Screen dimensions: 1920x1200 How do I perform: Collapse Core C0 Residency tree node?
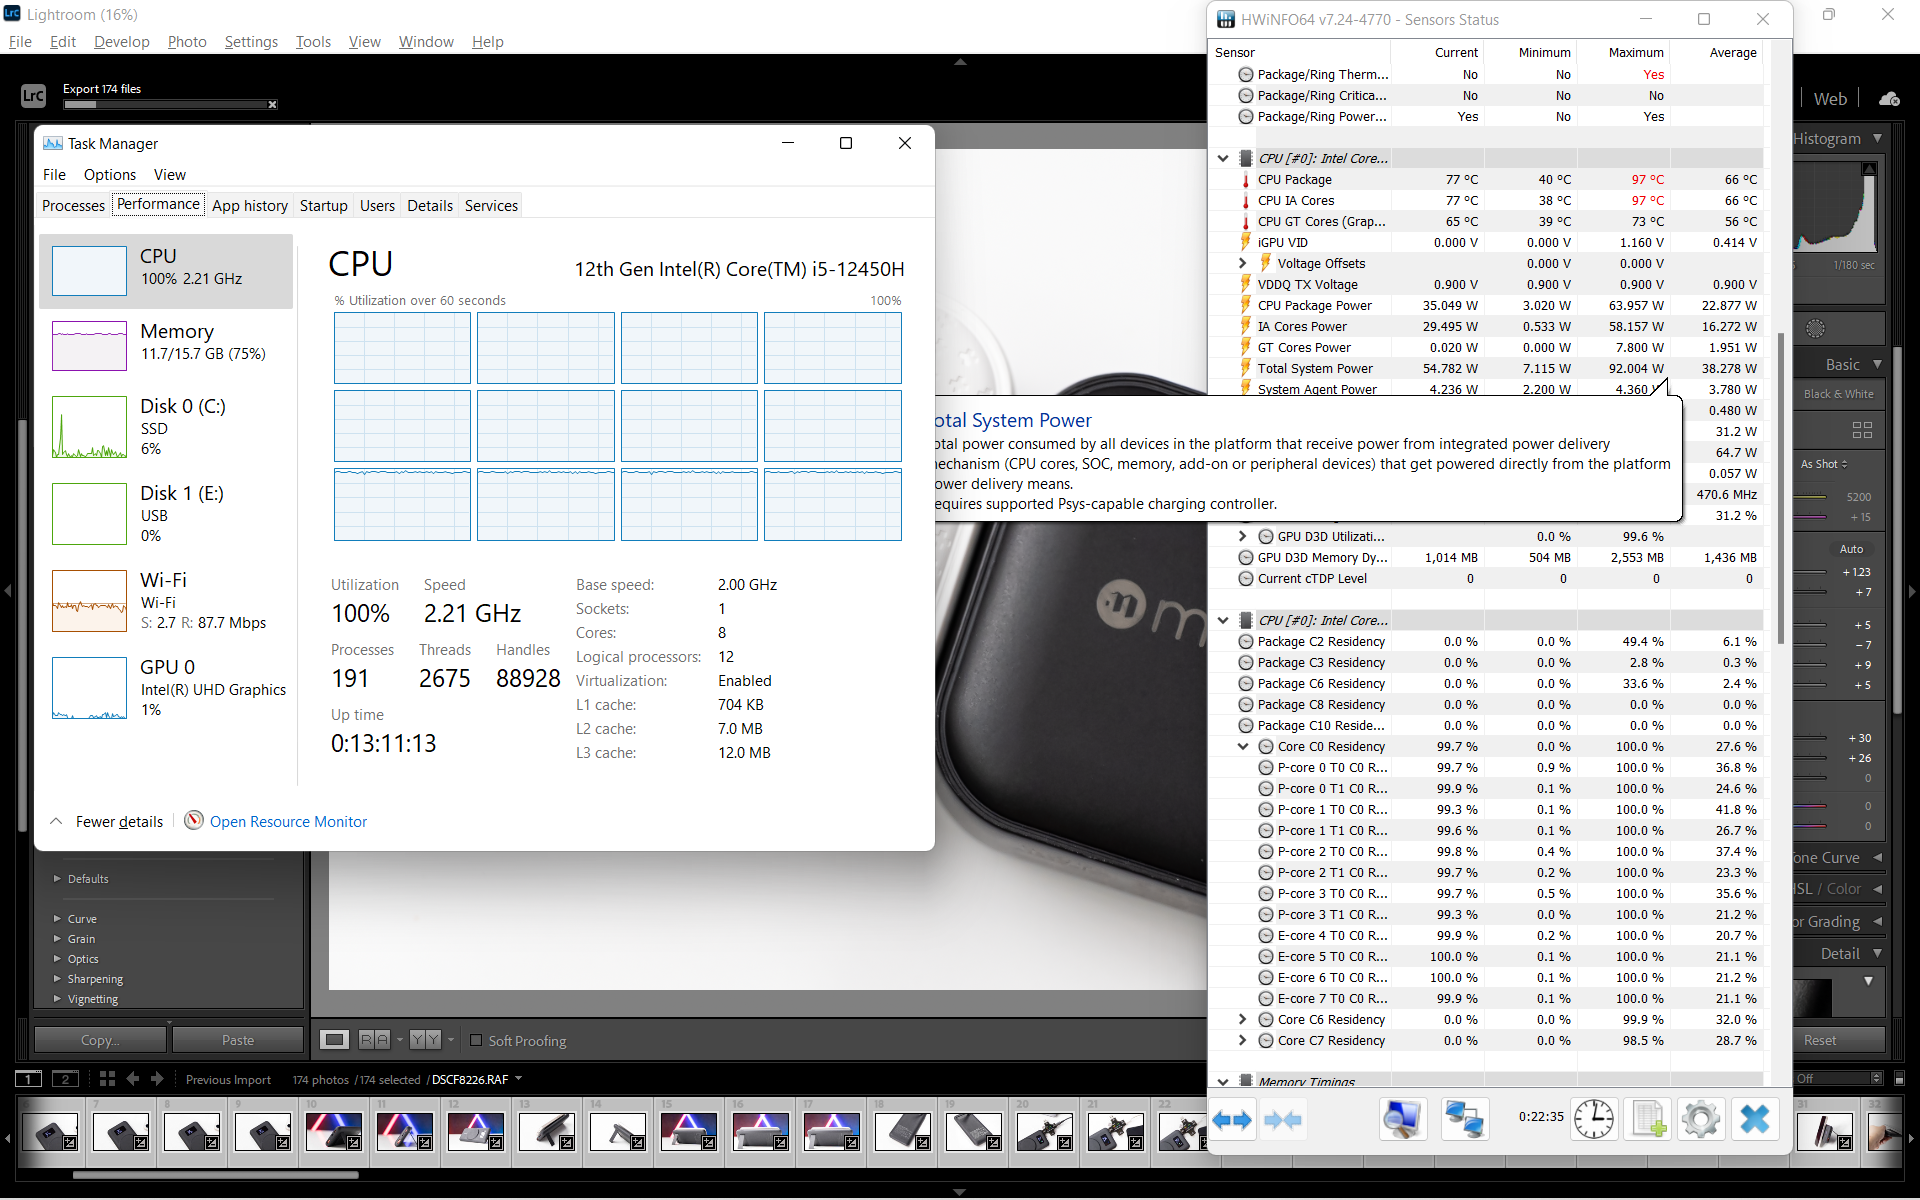(x=1243, y=746)
